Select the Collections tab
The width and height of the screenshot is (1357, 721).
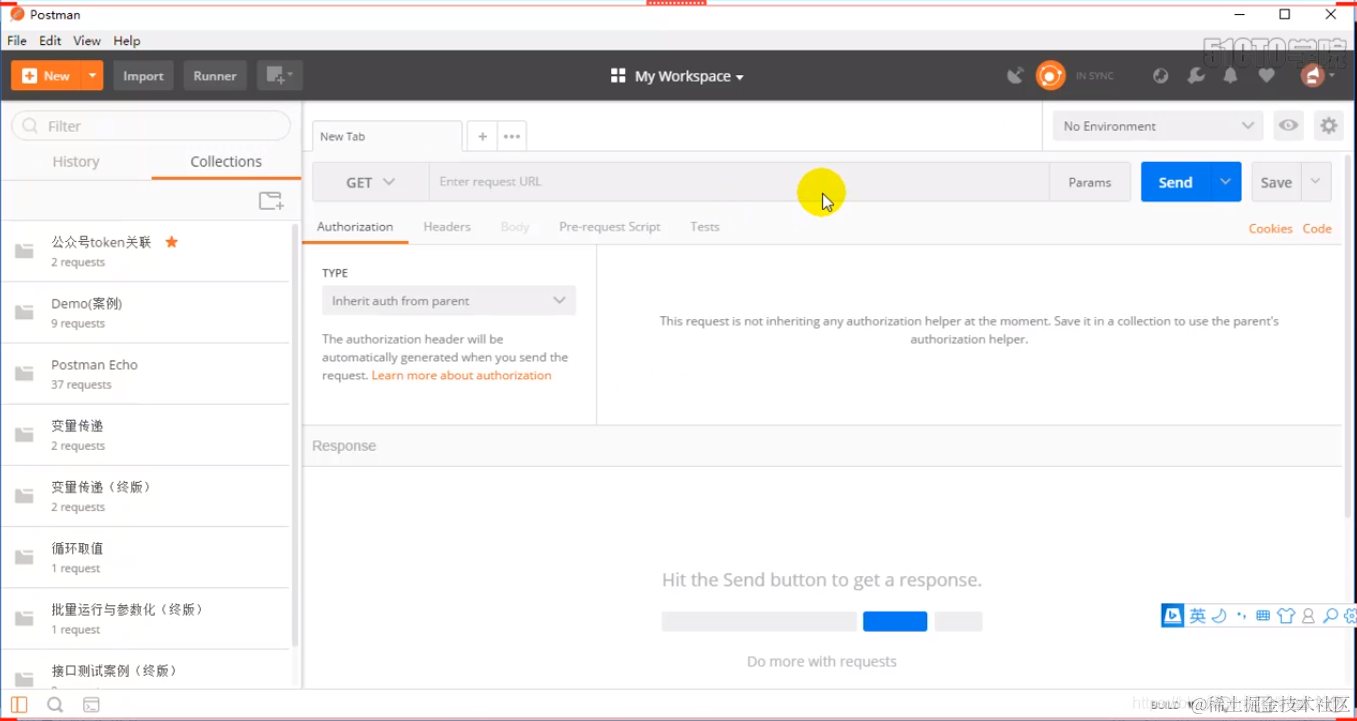pyautogui.click(x=226, y=161)
